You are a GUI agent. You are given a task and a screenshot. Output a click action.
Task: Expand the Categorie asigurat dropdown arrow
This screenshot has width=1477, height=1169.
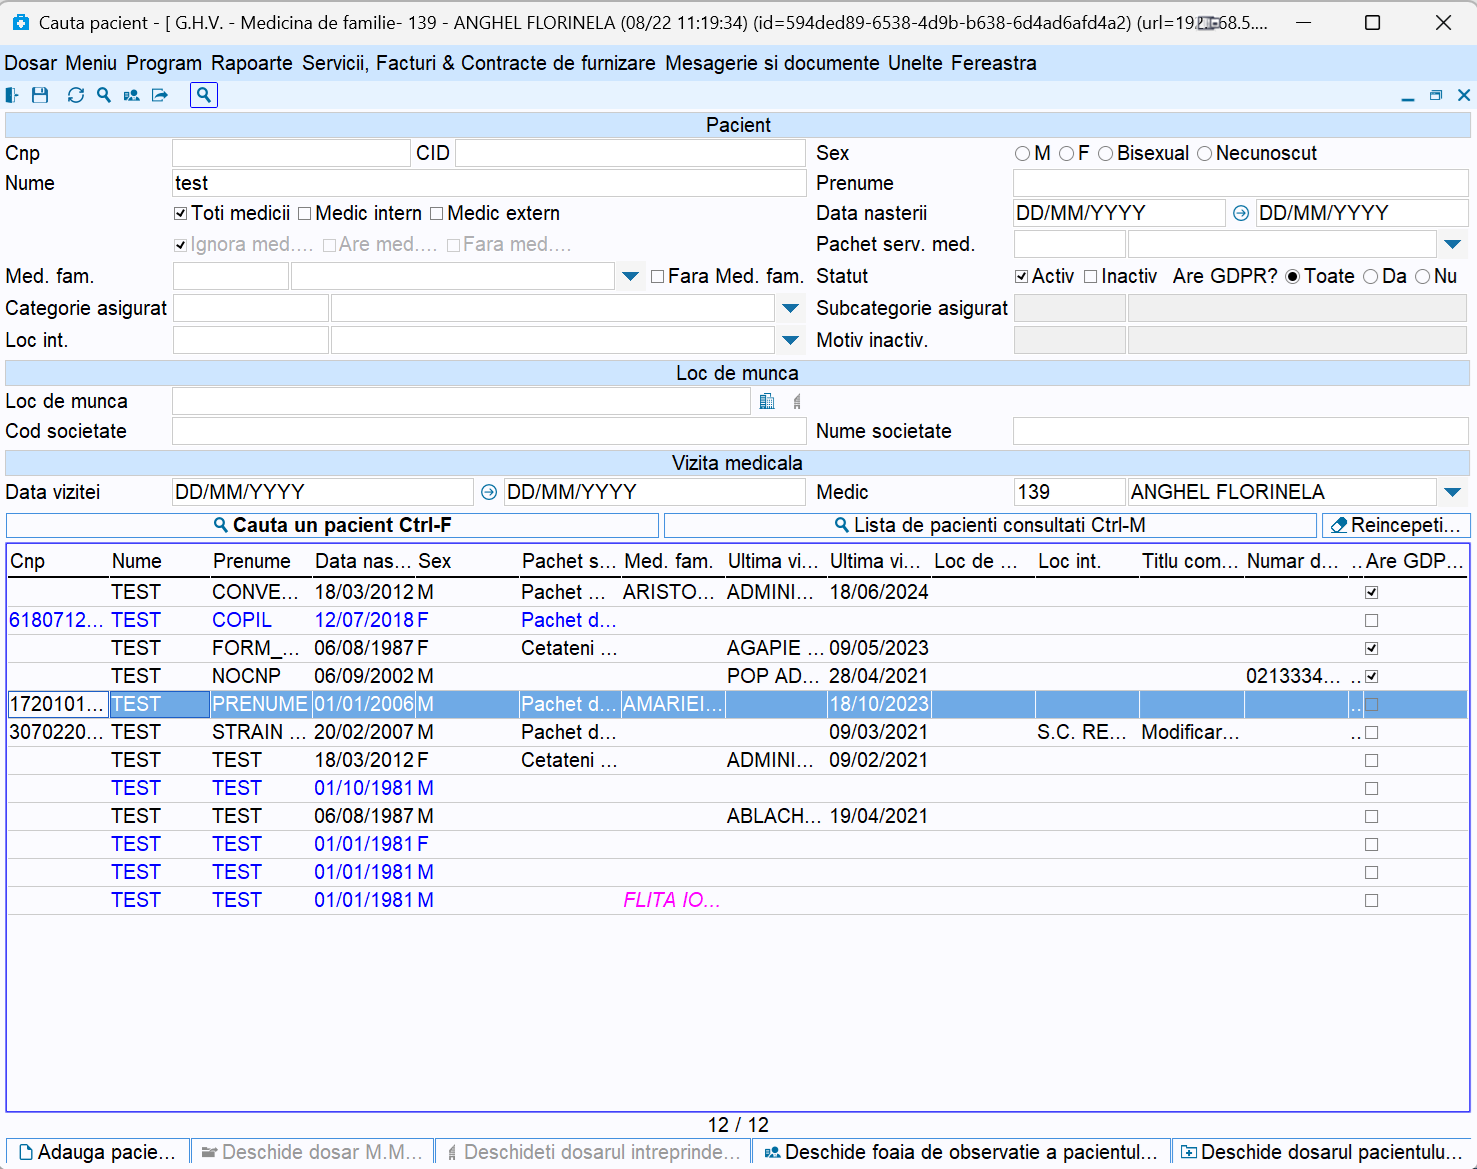(790, 309)
